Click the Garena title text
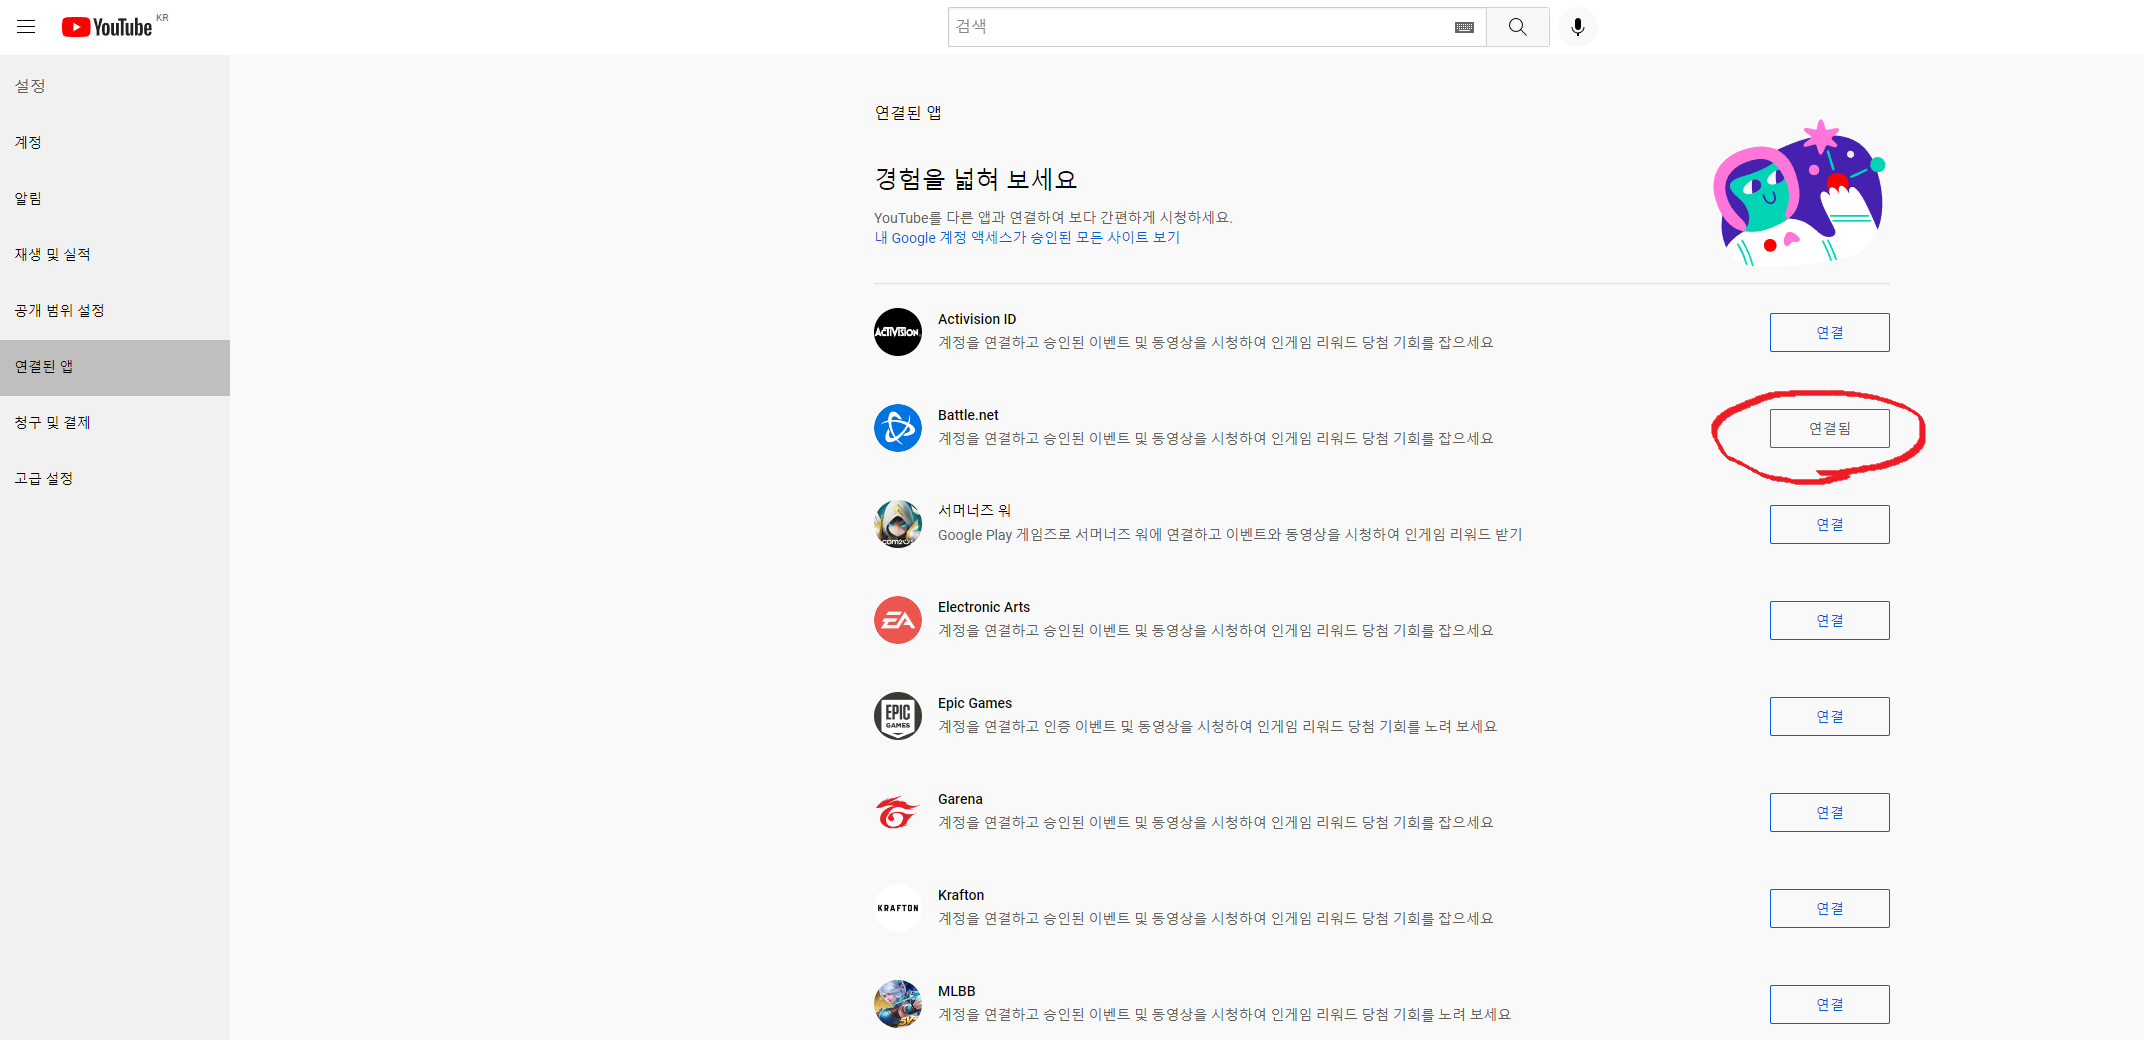The height and width of the screenshot is (1040, 2144). pyautogui.click(x=960, y=799)
